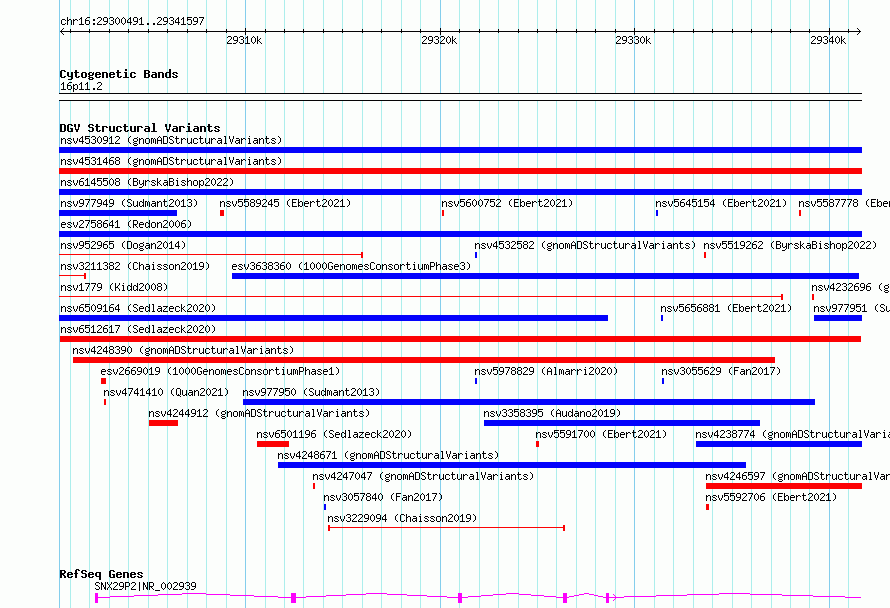890x608 pixels.
Task: Open nsv4741410 Quan2021 label
Action: click(166, 392)
